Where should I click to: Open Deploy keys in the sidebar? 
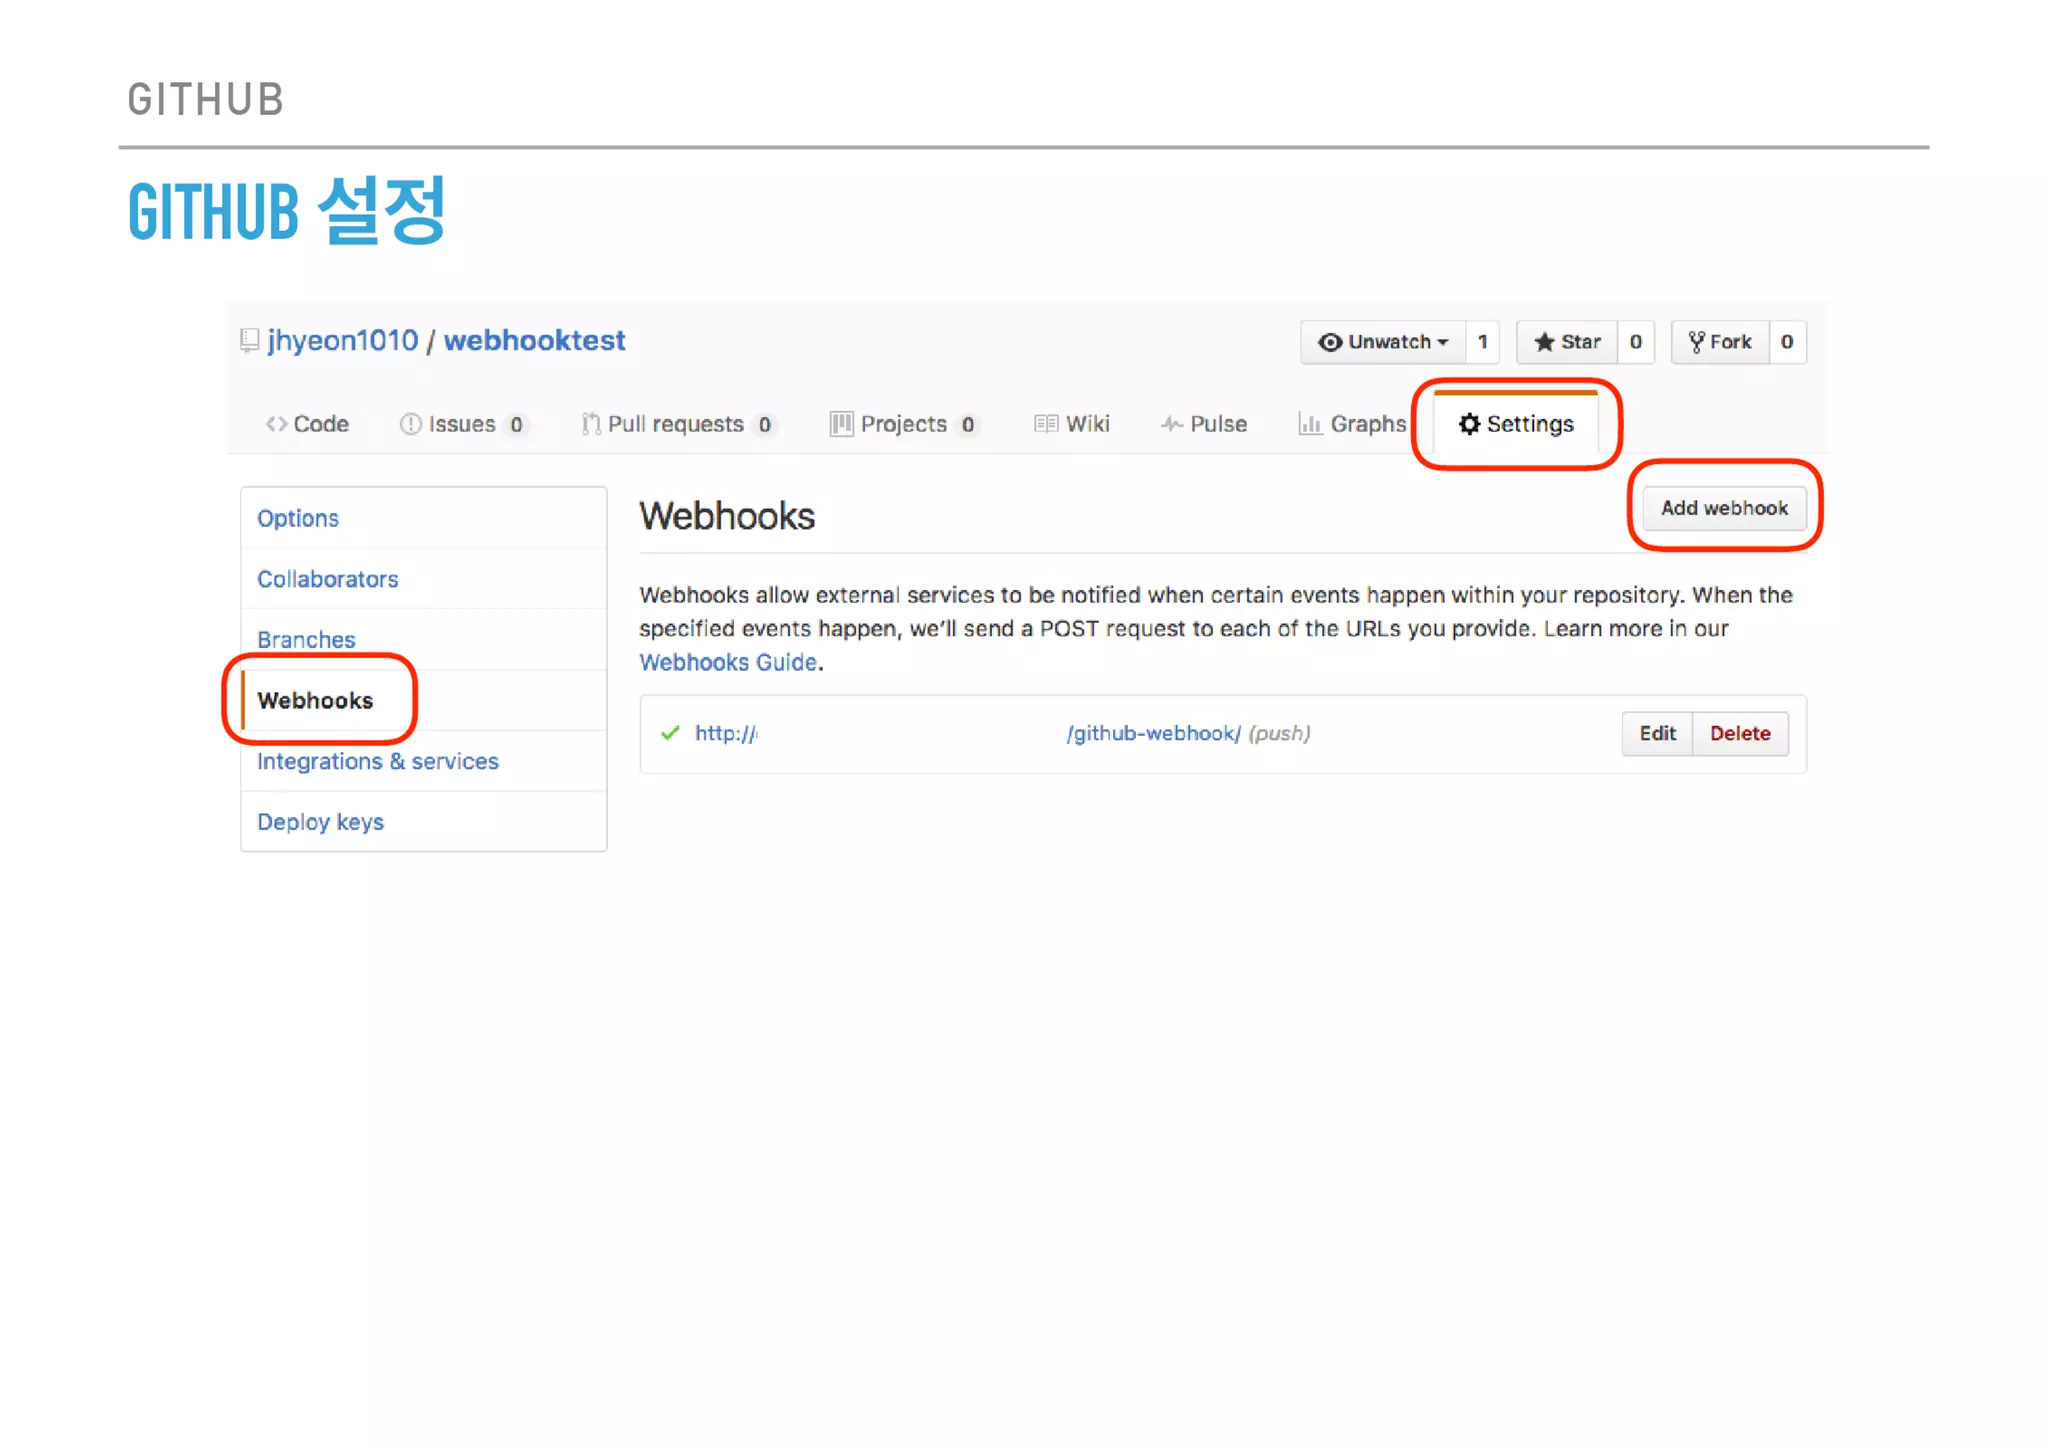tap(424, 822)
